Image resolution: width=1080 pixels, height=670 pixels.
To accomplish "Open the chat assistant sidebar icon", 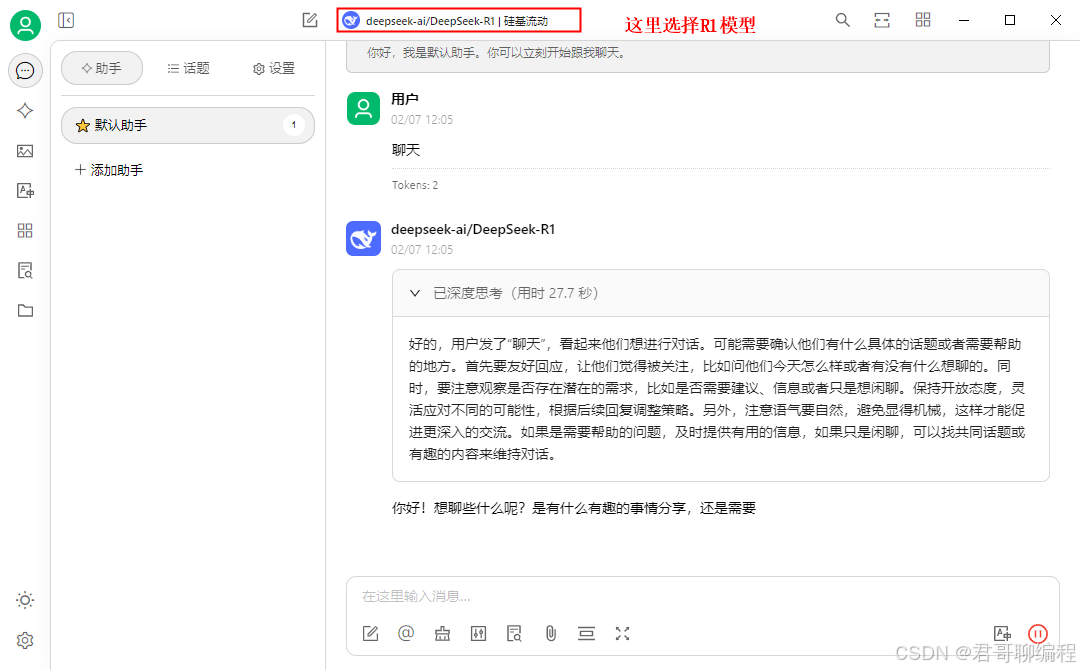I will 25,71.
